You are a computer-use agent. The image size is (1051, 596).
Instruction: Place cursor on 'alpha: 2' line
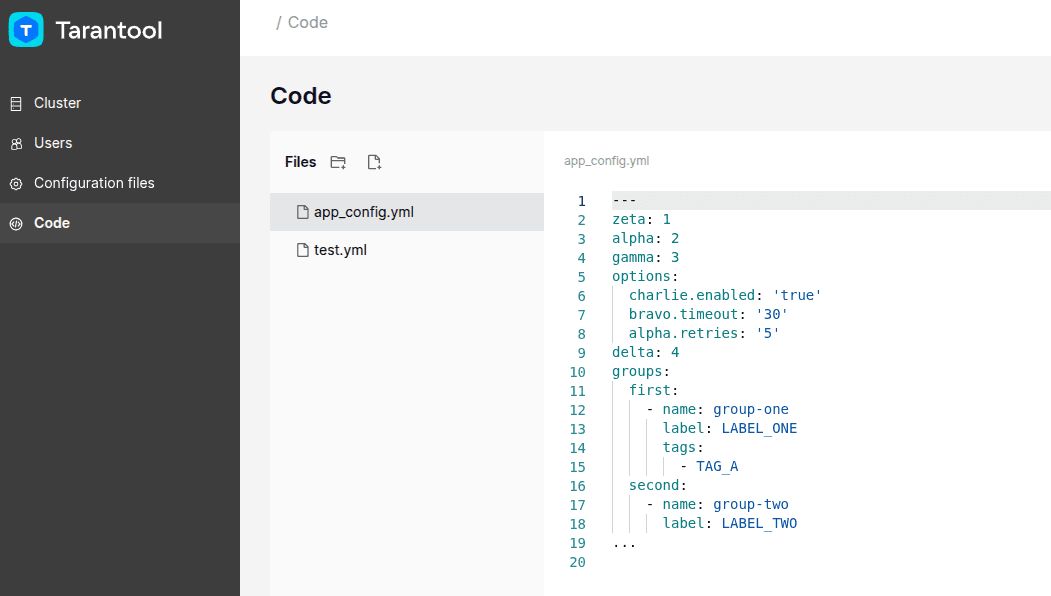(645, 239)
